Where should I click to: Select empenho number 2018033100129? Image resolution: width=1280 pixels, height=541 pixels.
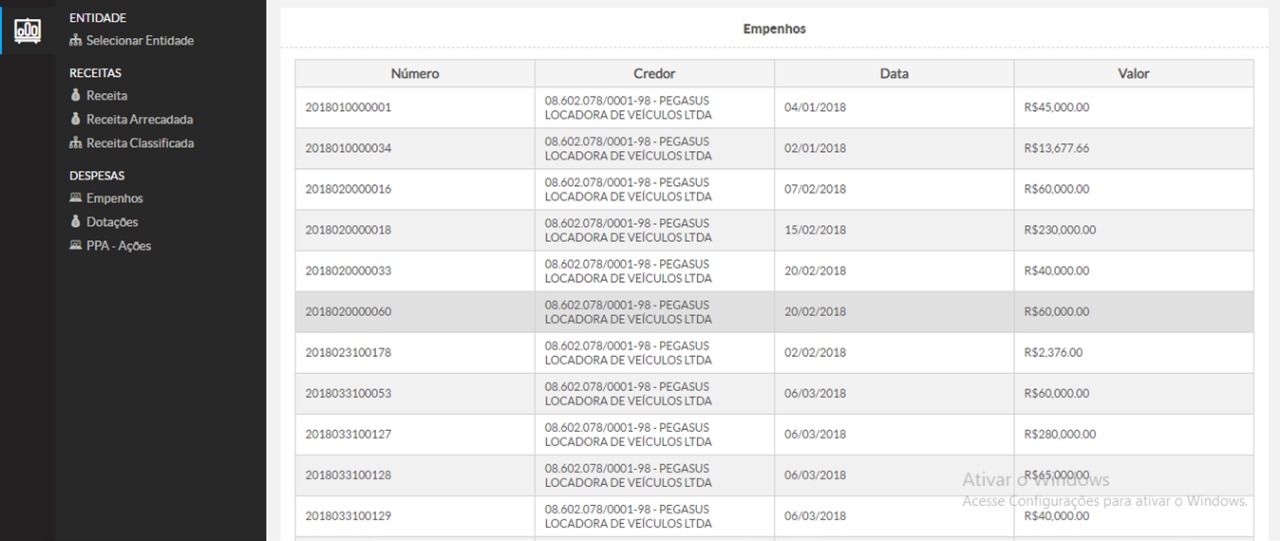coord(348,516)
